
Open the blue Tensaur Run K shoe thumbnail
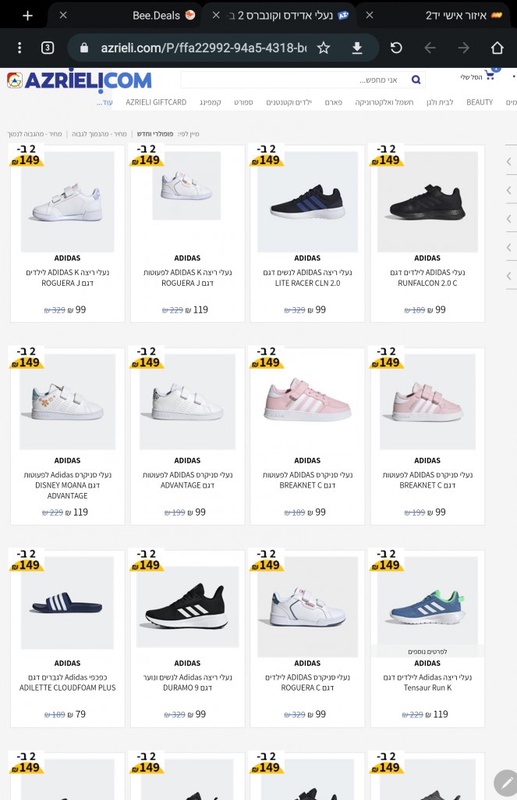(x=427, y=601)
